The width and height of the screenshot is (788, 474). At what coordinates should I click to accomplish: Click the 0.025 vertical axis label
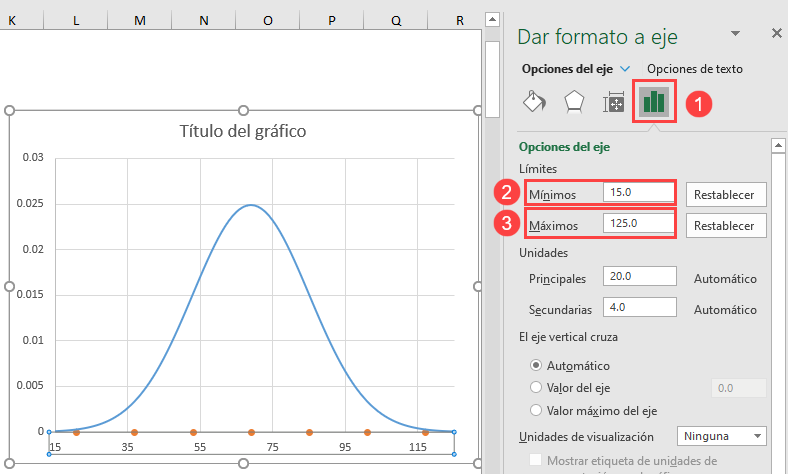30,204
